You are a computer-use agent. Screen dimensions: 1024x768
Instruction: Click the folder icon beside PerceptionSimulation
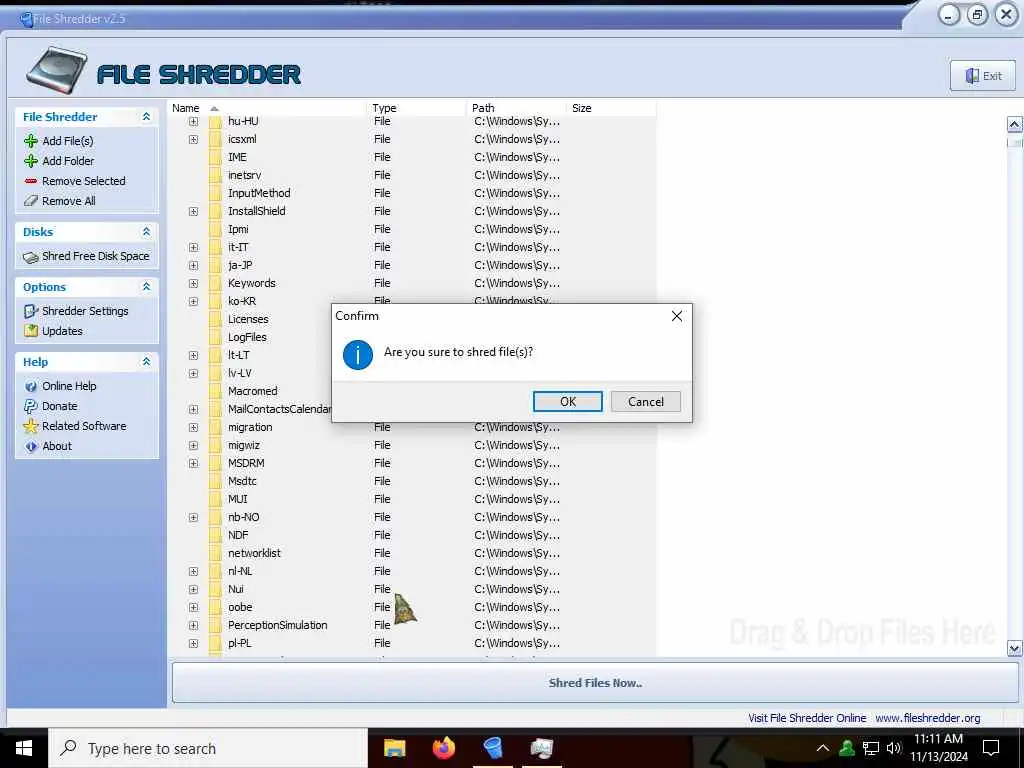[x=216, y=625]
